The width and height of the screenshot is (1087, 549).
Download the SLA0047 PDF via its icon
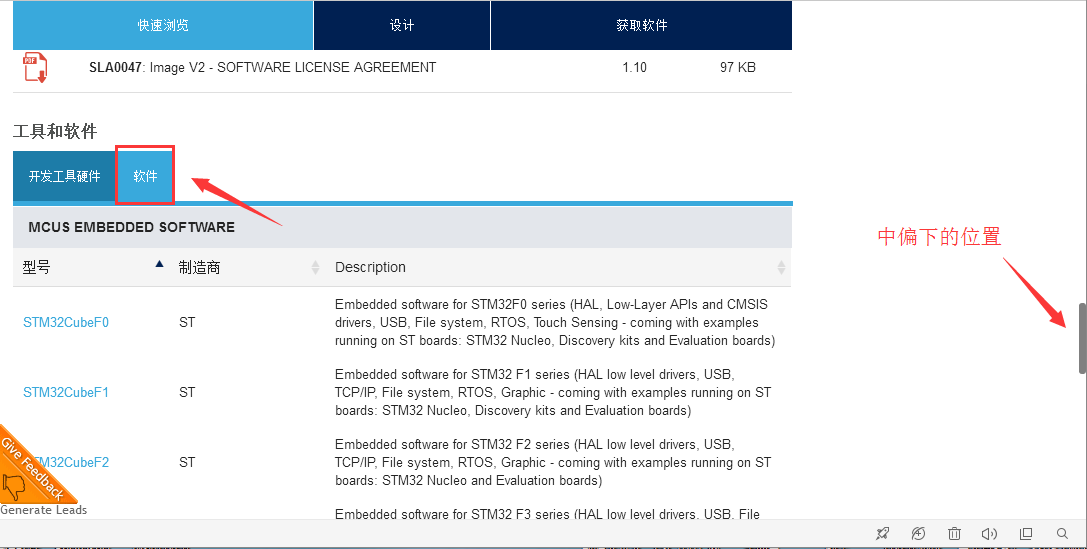pos(35,68)
